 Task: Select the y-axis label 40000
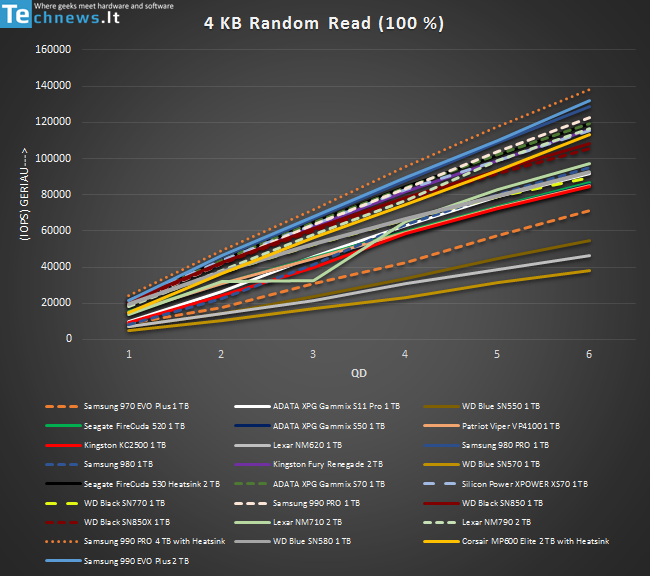click(56, 266)
